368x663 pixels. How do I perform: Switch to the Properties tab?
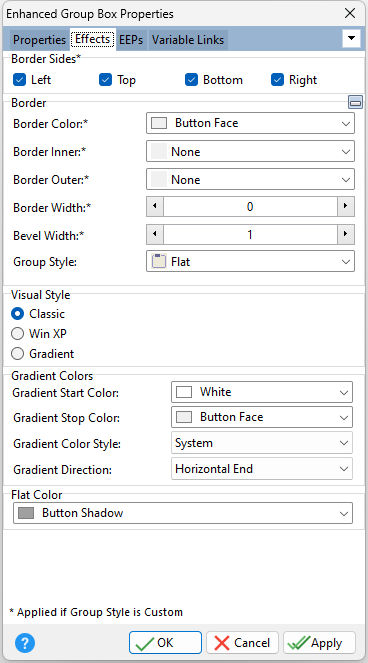(x=39, y=40)
